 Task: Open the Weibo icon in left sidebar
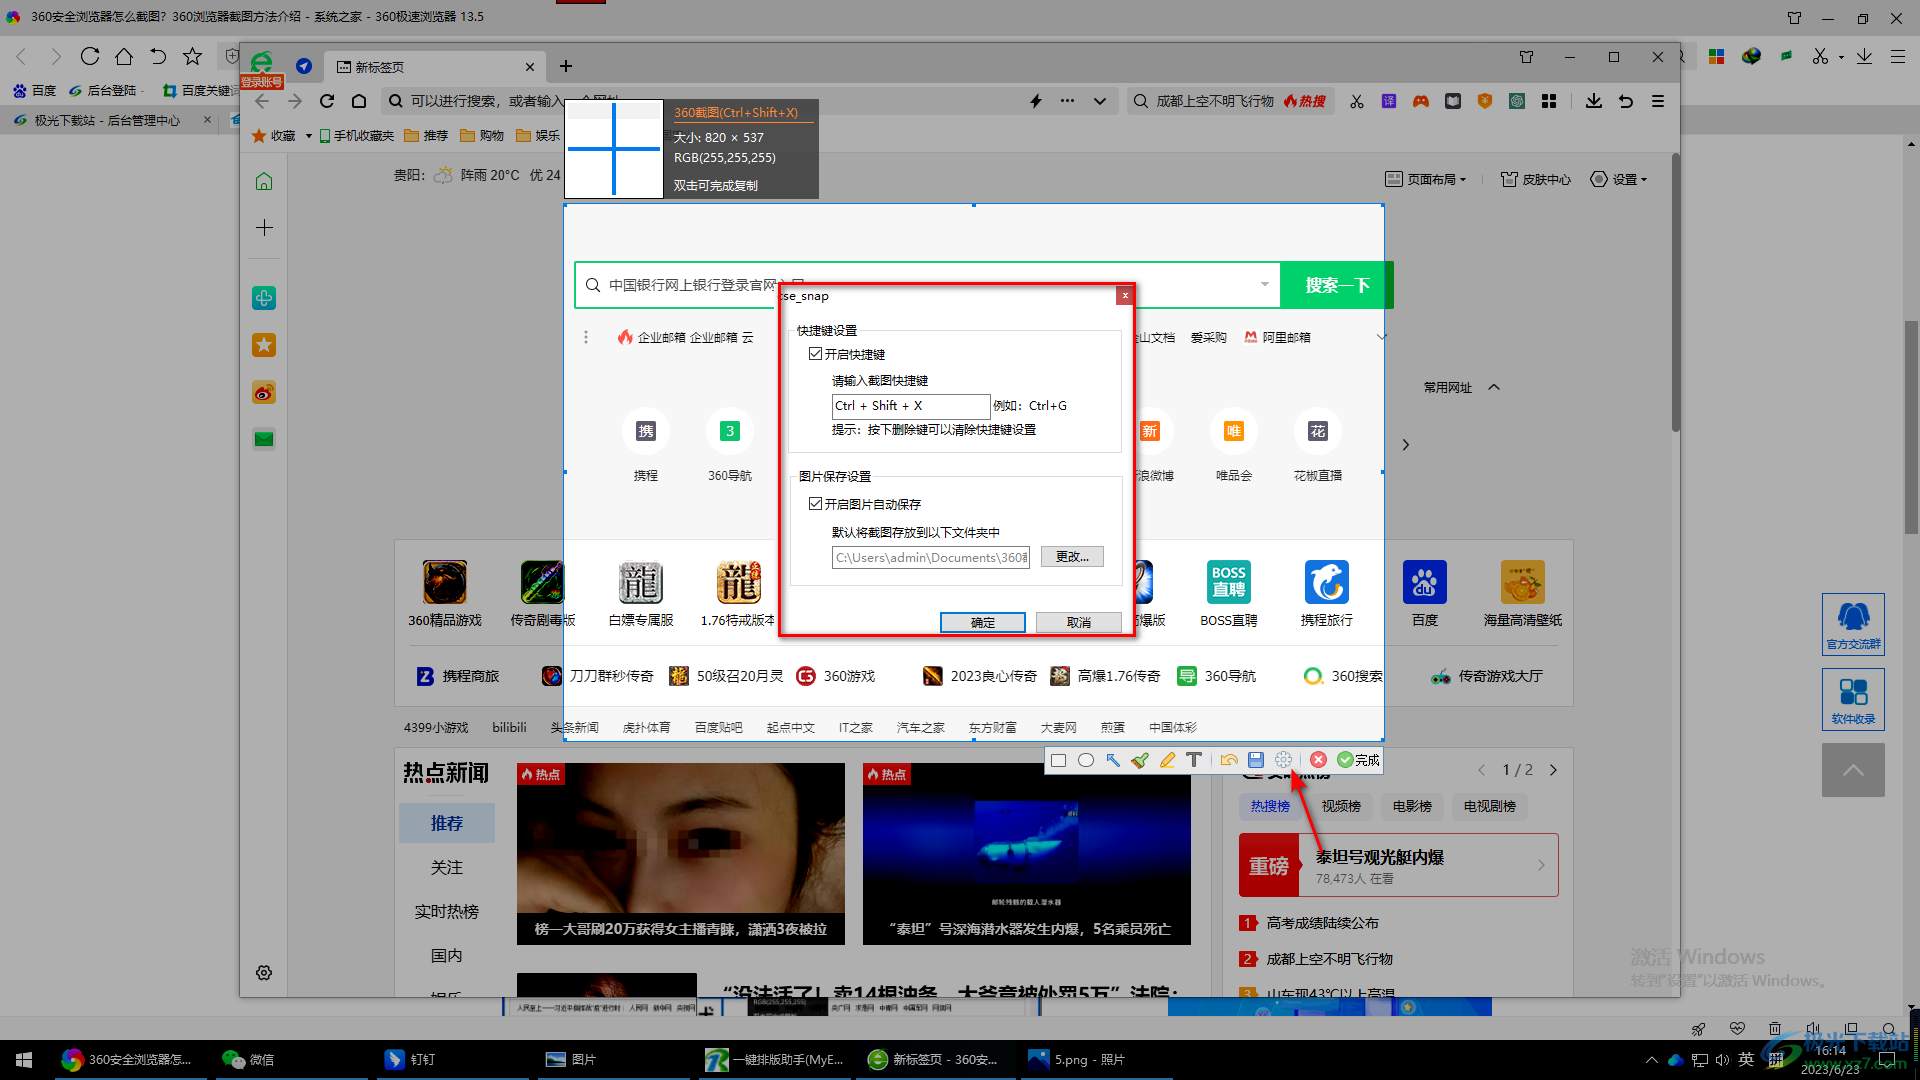coord(264,393)
